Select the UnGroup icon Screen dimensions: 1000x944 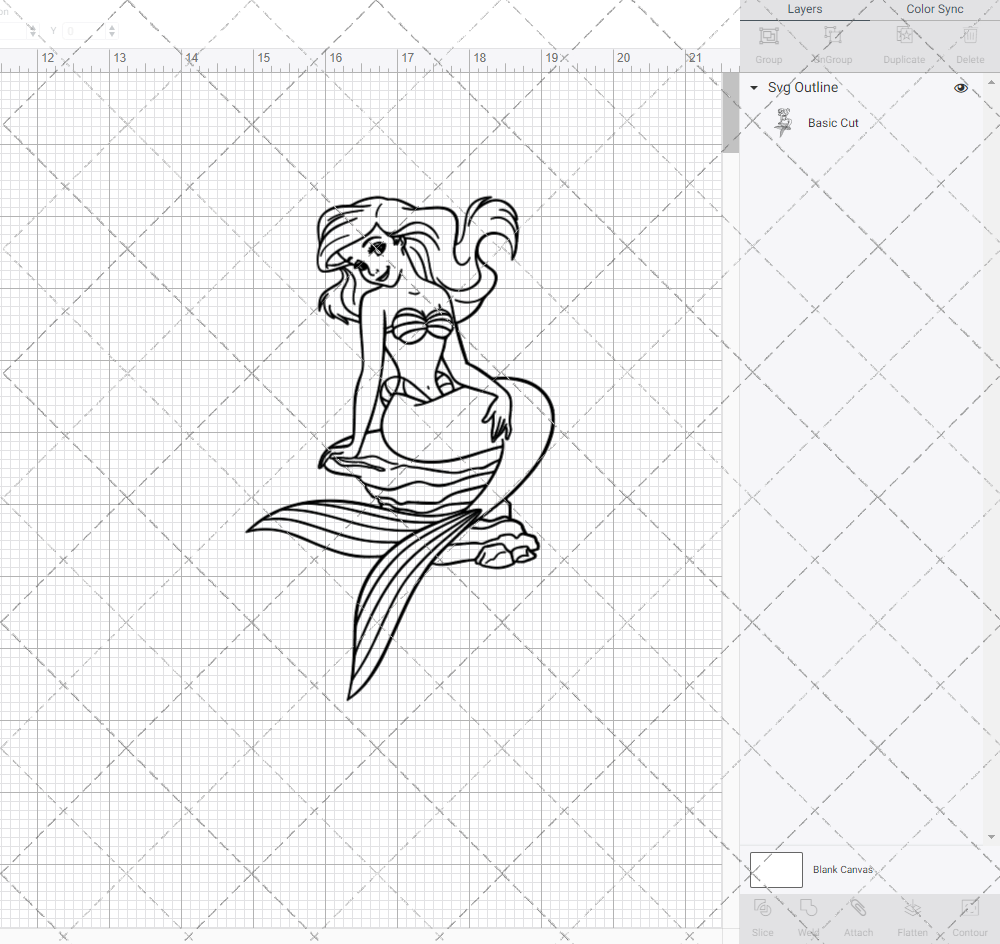[831, 42]
